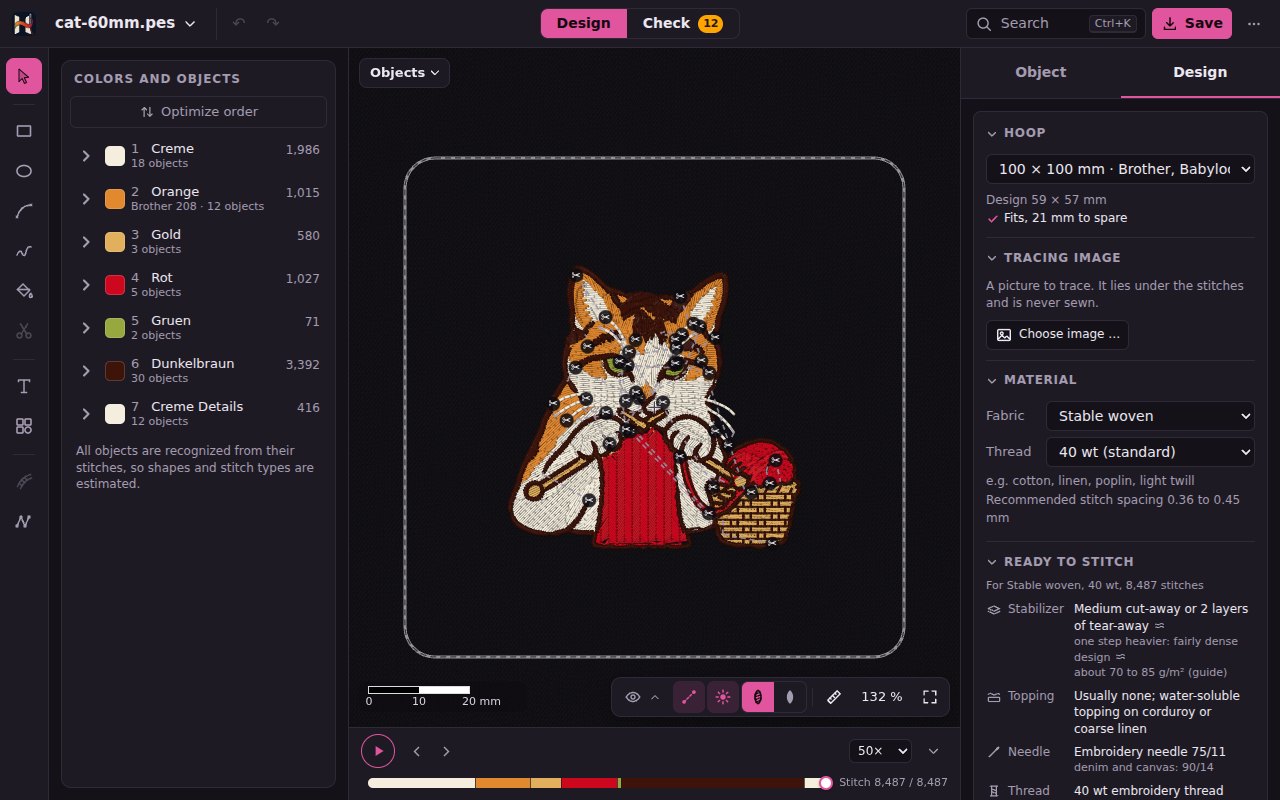The image size is (1280, 800).
Task: Expand the Creme color group
Action: (x=86, y=155)
